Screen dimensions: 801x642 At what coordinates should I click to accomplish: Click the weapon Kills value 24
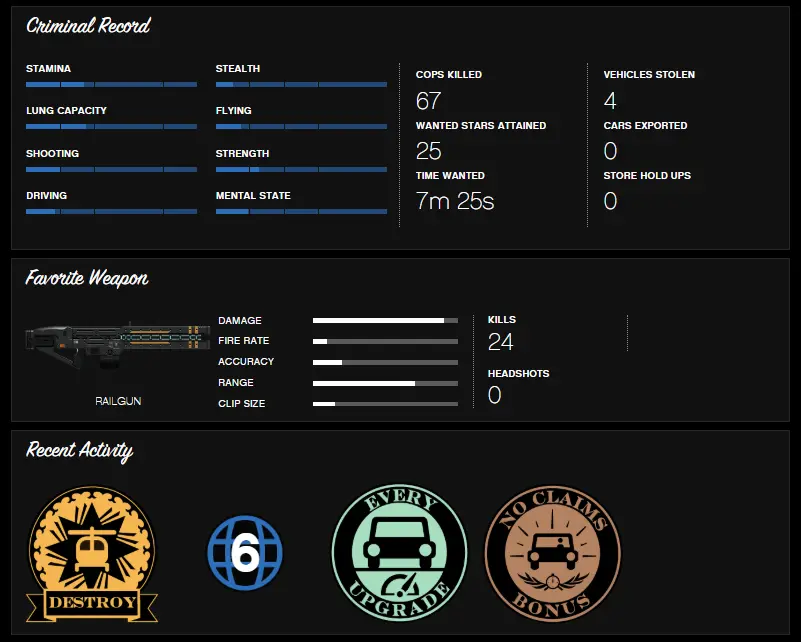500,342
